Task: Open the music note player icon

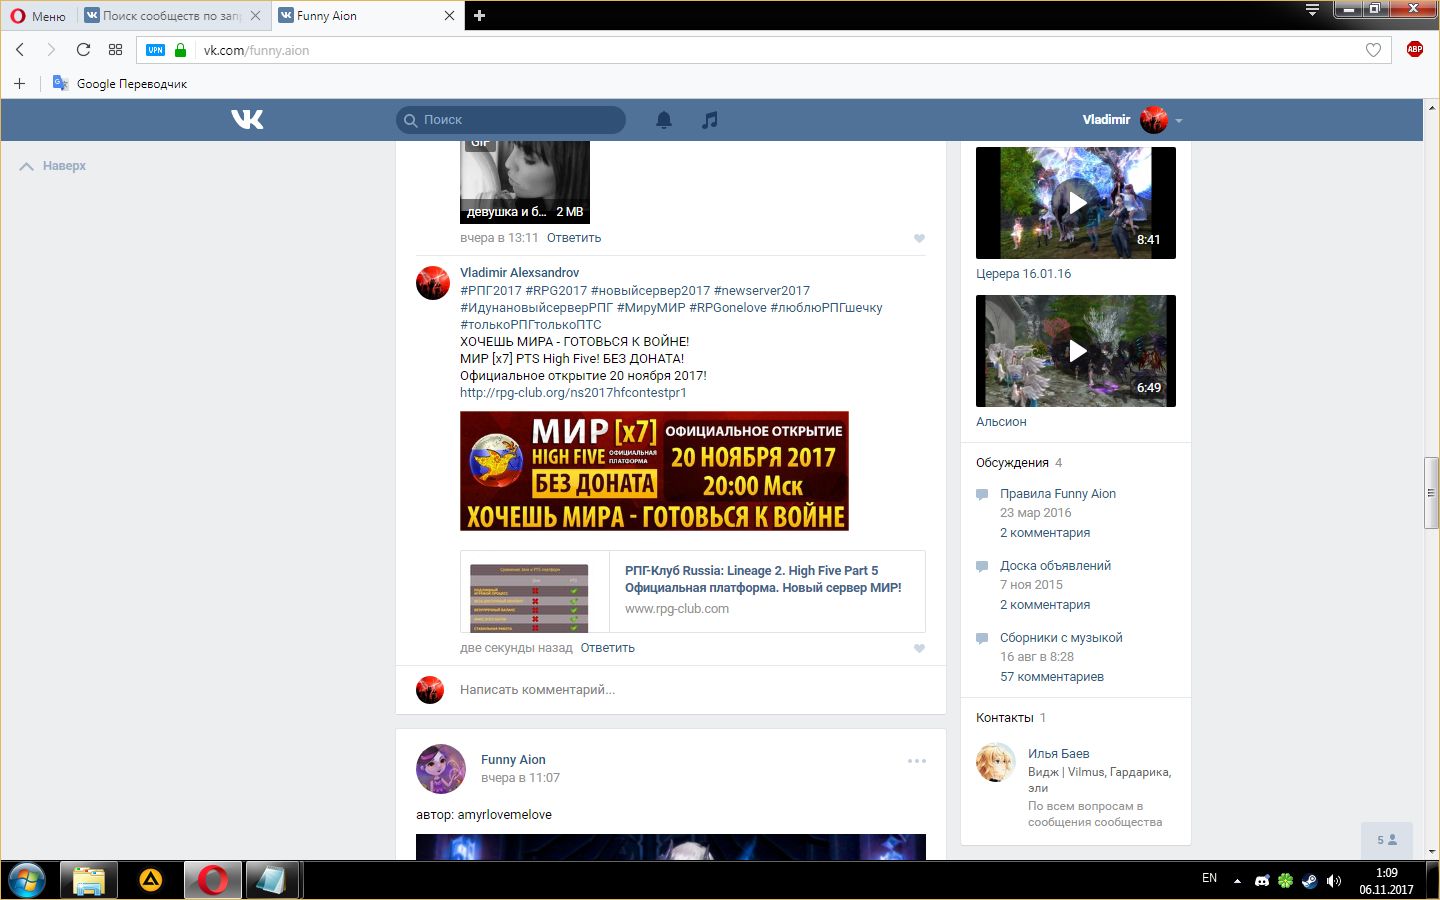Action: click(710, 120)
